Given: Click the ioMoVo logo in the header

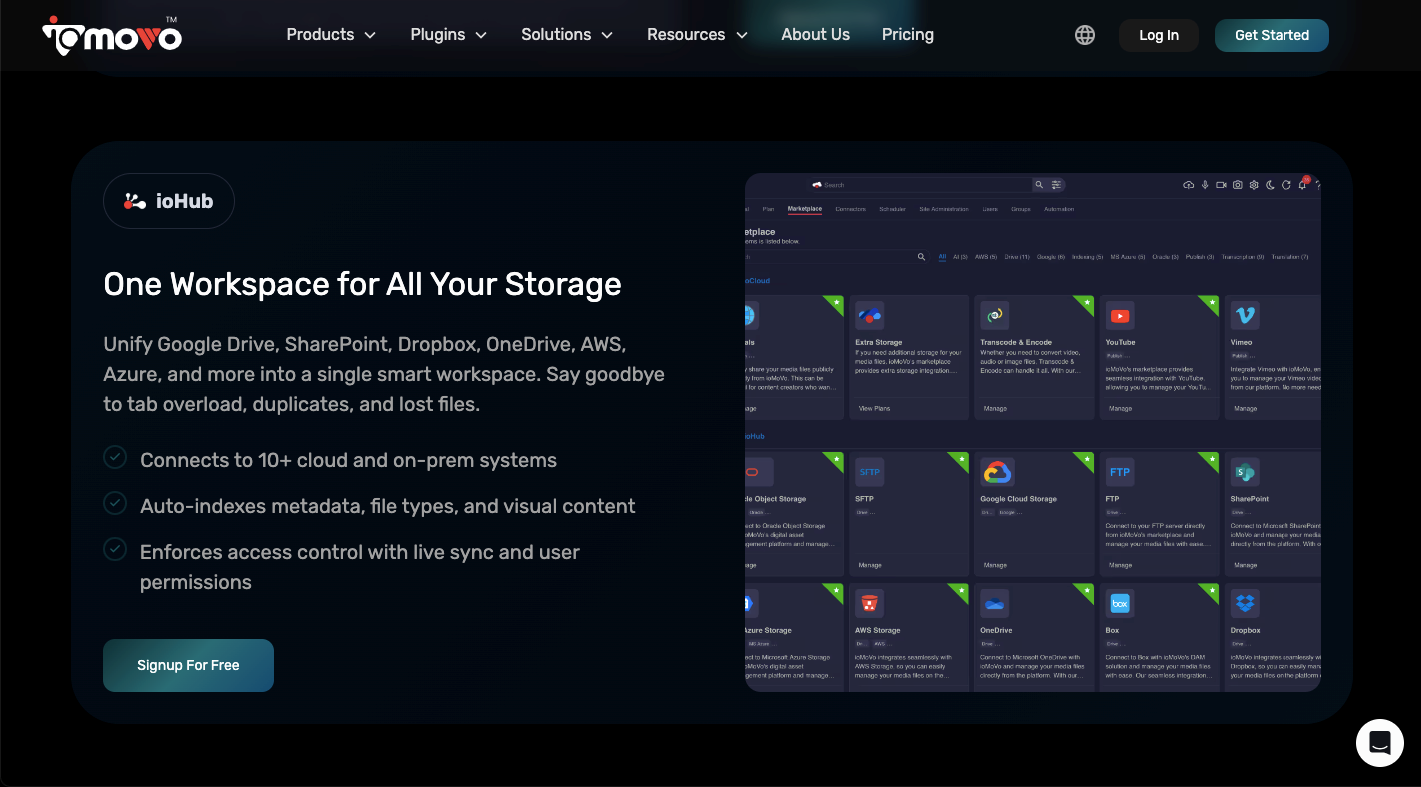Looking at the screenshot, I should (112, 35).
